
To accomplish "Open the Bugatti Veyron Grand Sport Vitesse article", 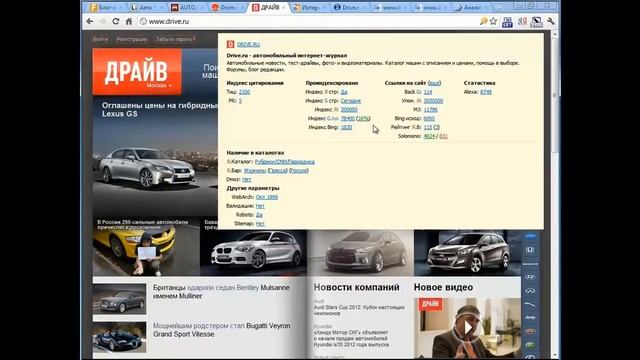I will click(x=222, y=330).
